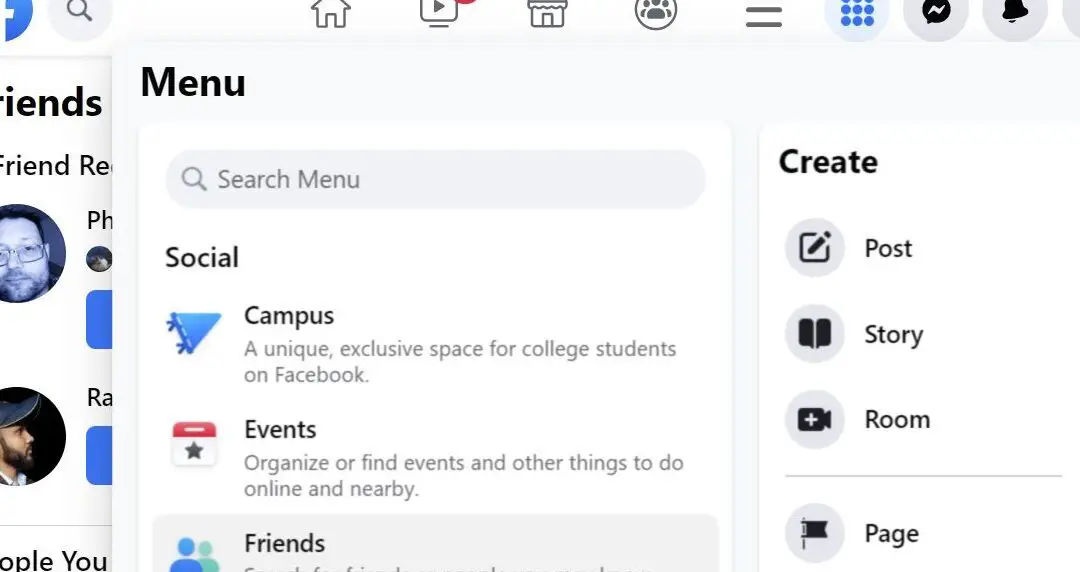This screenshot has height=572, width=1080.
Task: Click the Campus description text
Action: pyautogui.click(x=460, y=362)
